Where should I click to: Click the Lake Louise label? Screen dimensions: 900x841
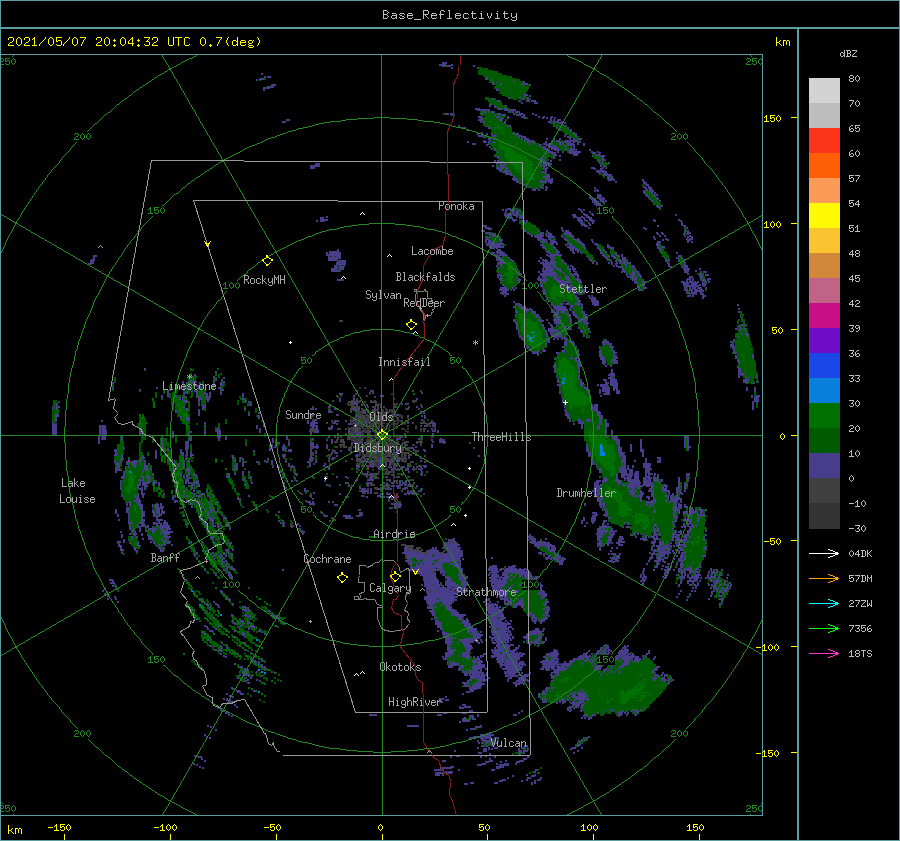tap(77, 491)
